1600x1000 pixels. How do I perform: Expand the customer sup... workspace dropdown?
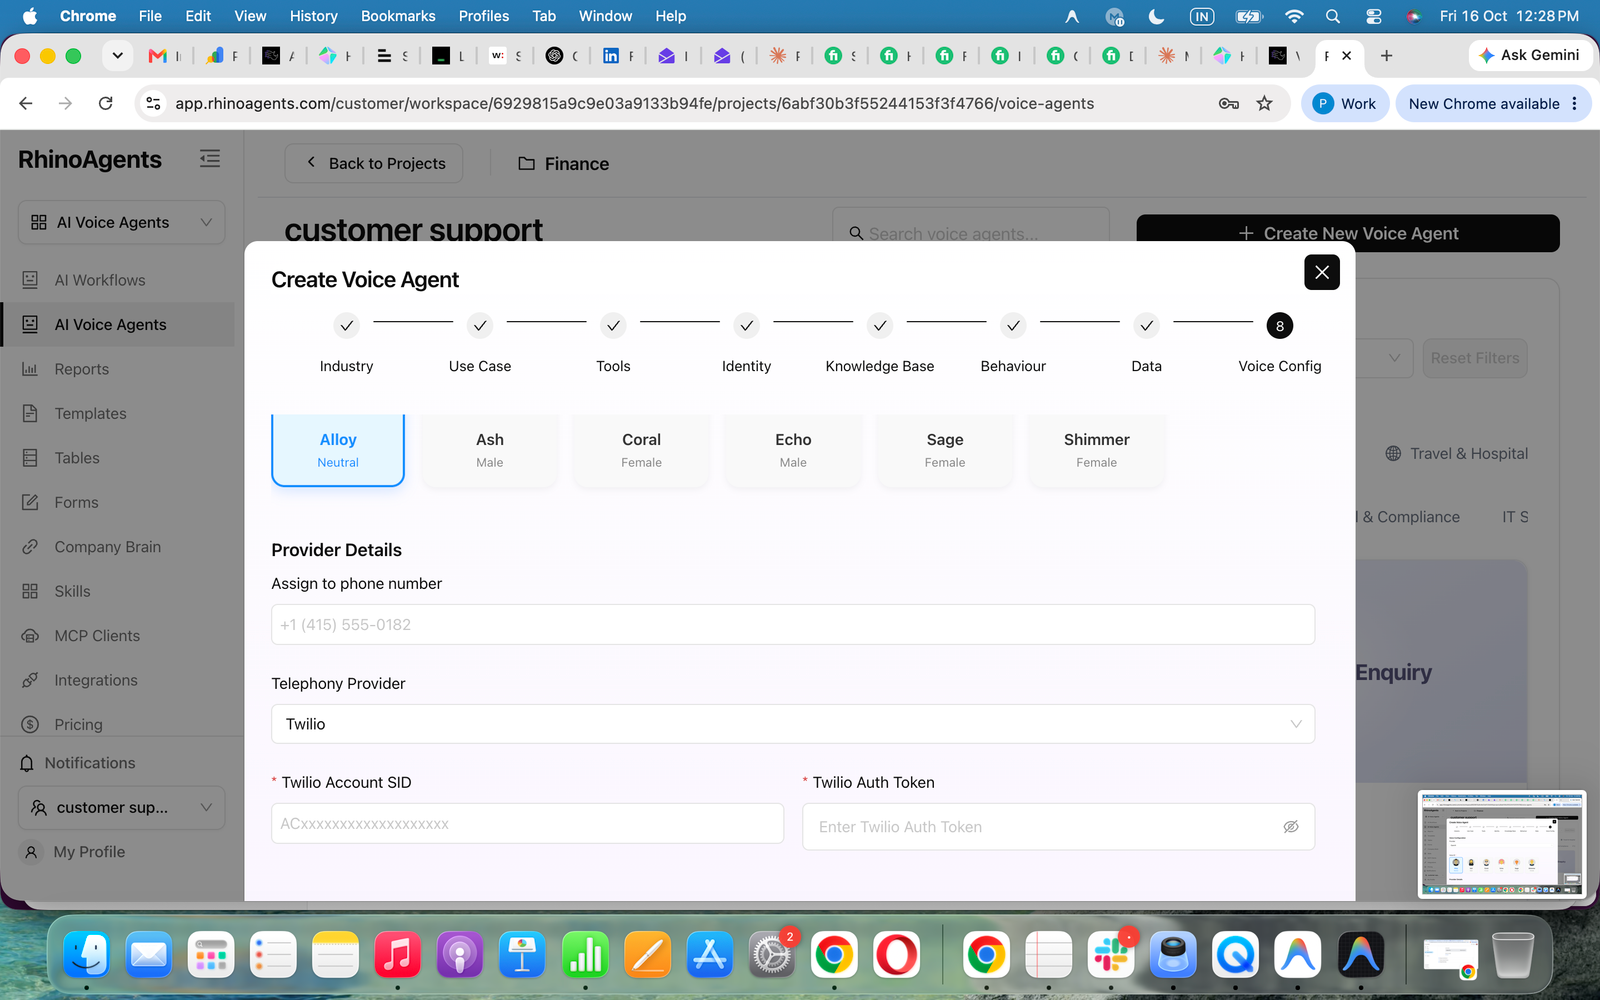point(121,807)
